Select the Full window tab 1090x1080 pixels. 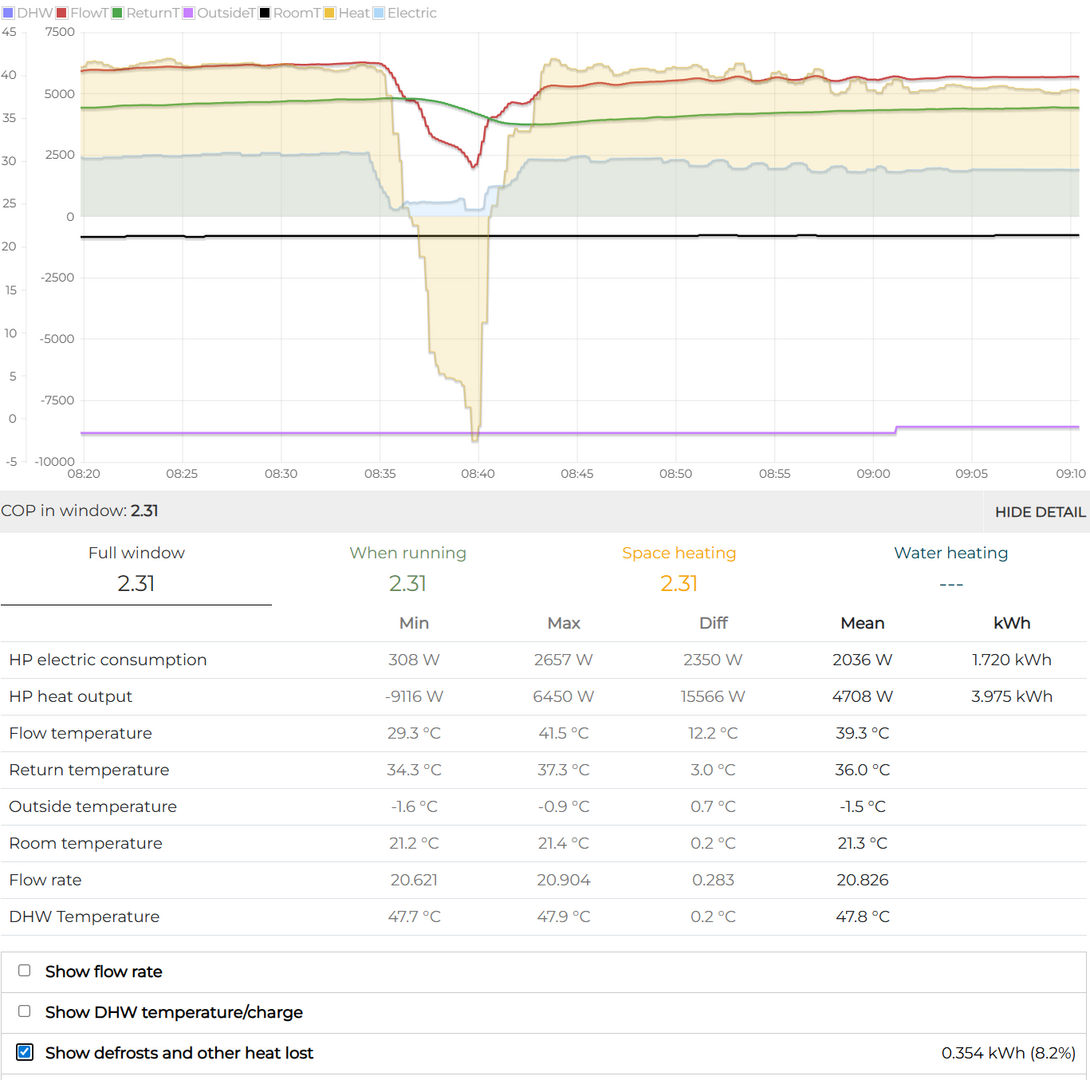pos(136,568)
